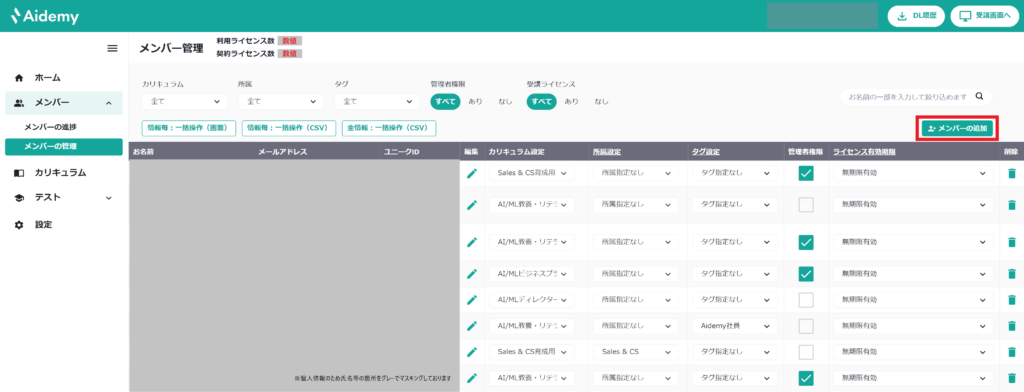
Task: Open the タグ filter dropdown
Action: [377, 102]
